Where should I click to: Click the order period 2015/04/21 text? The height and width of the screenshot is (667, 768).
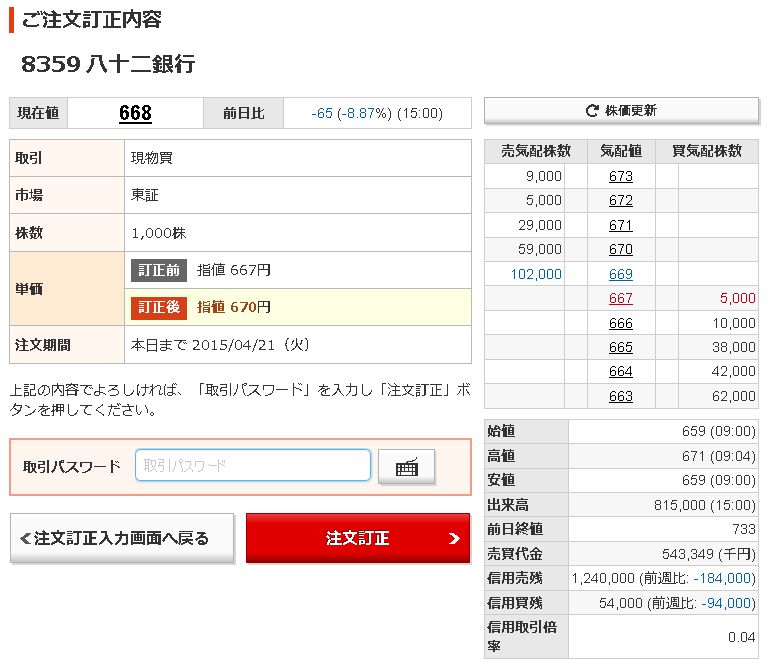pyautogui.click(x=220, y=345)
